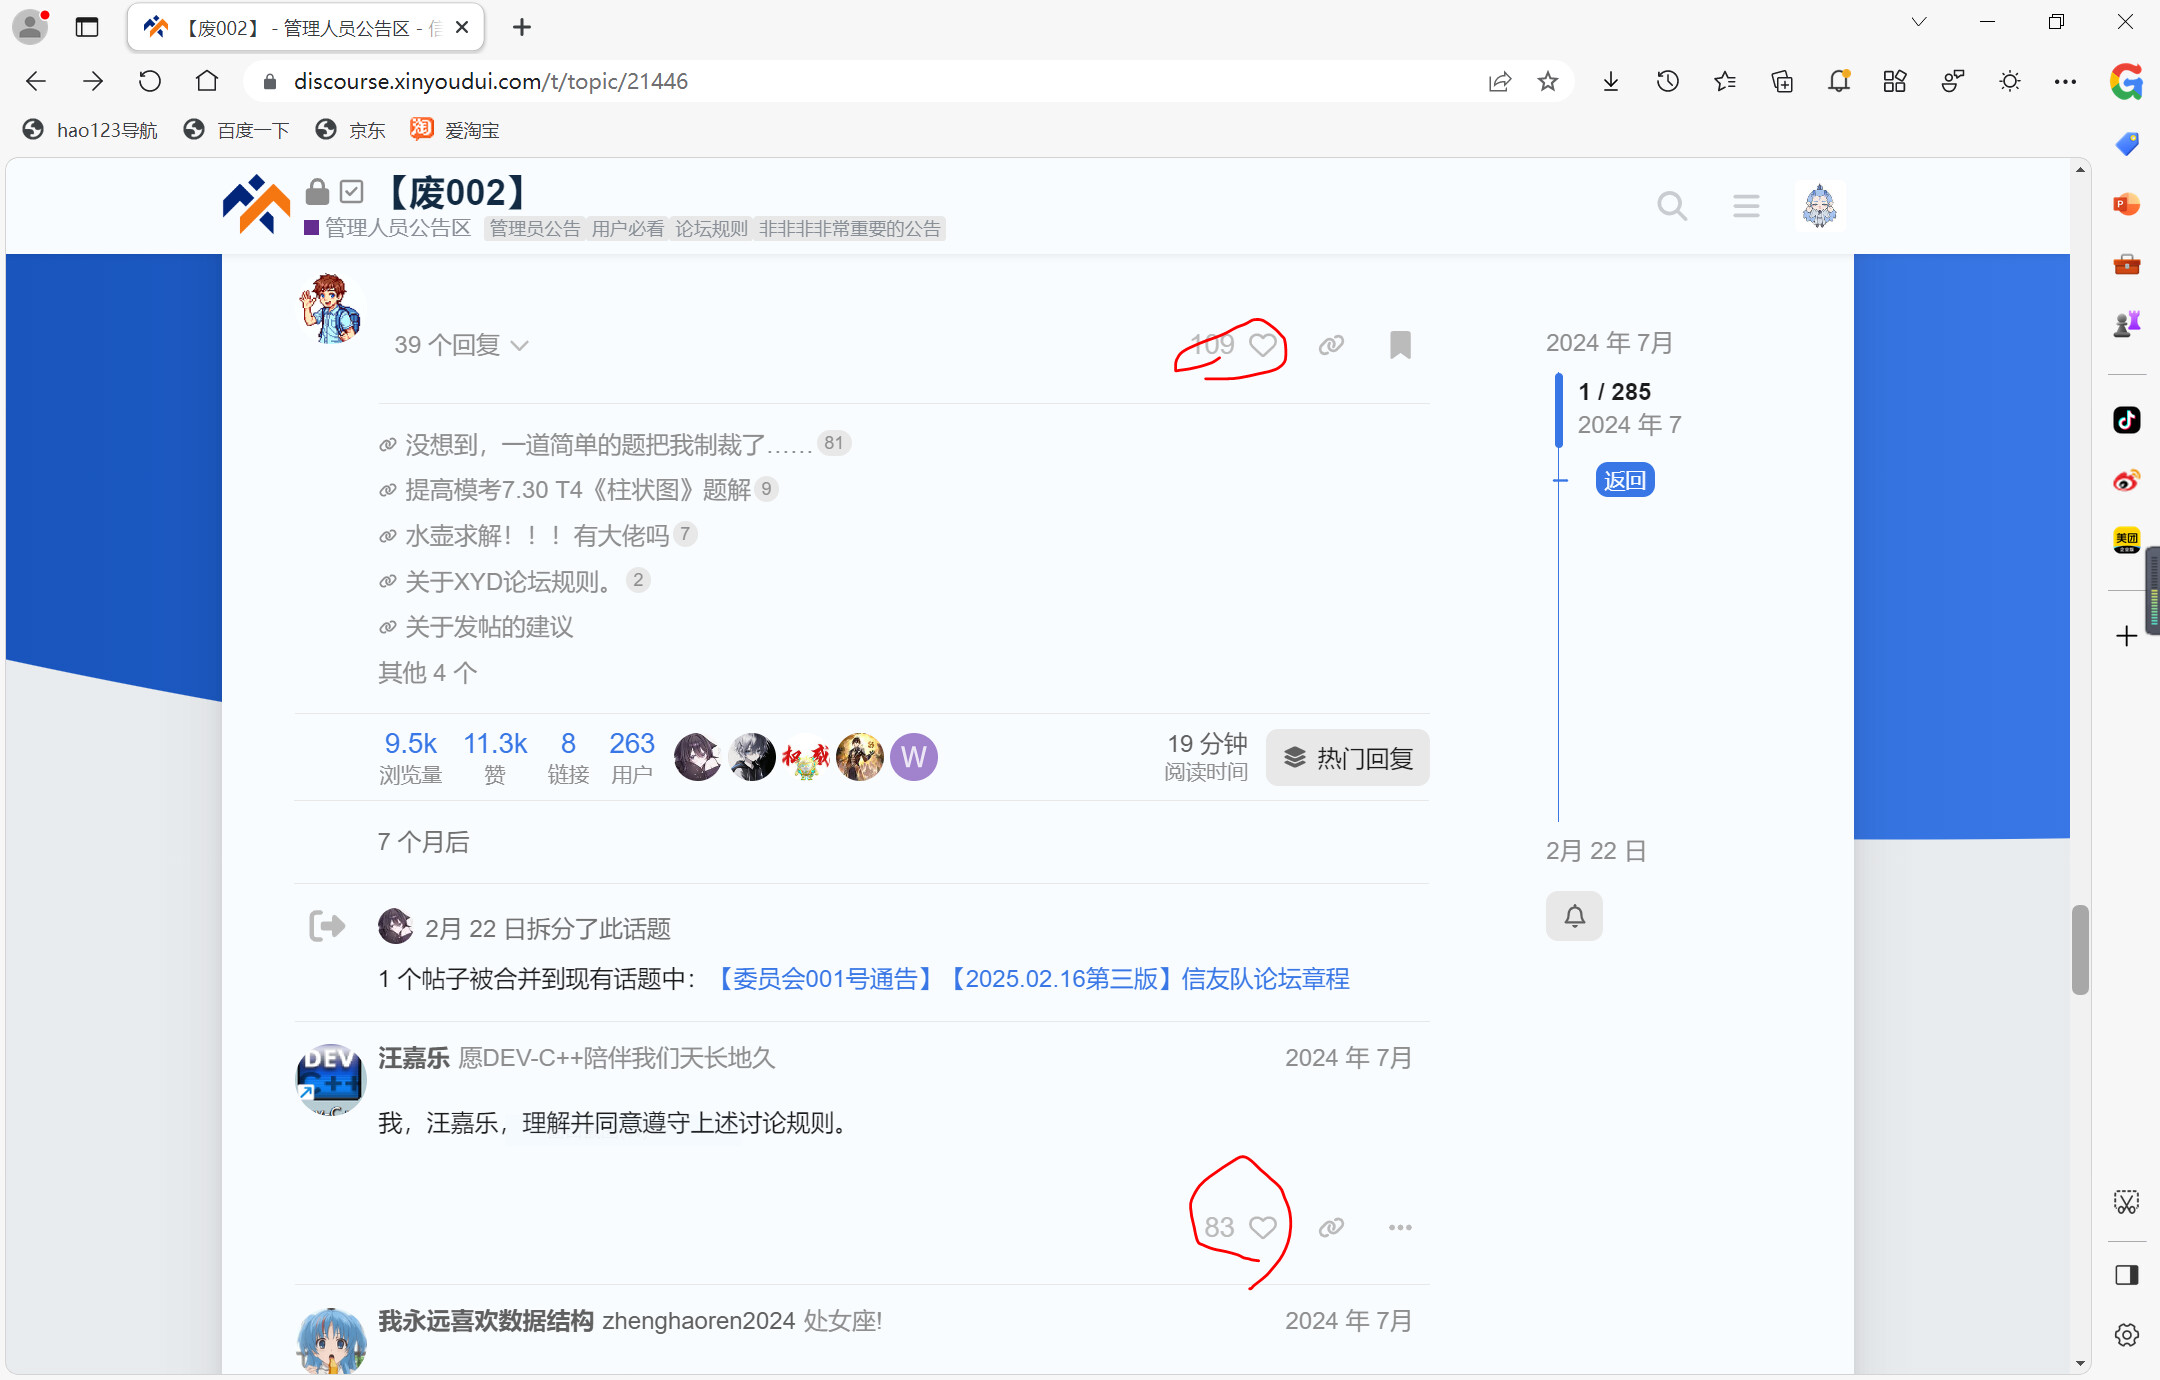This screenshot has width=2160, height=1380.
Task: Click the 论坛规则 tag
Action: click(x=712, y=229)
